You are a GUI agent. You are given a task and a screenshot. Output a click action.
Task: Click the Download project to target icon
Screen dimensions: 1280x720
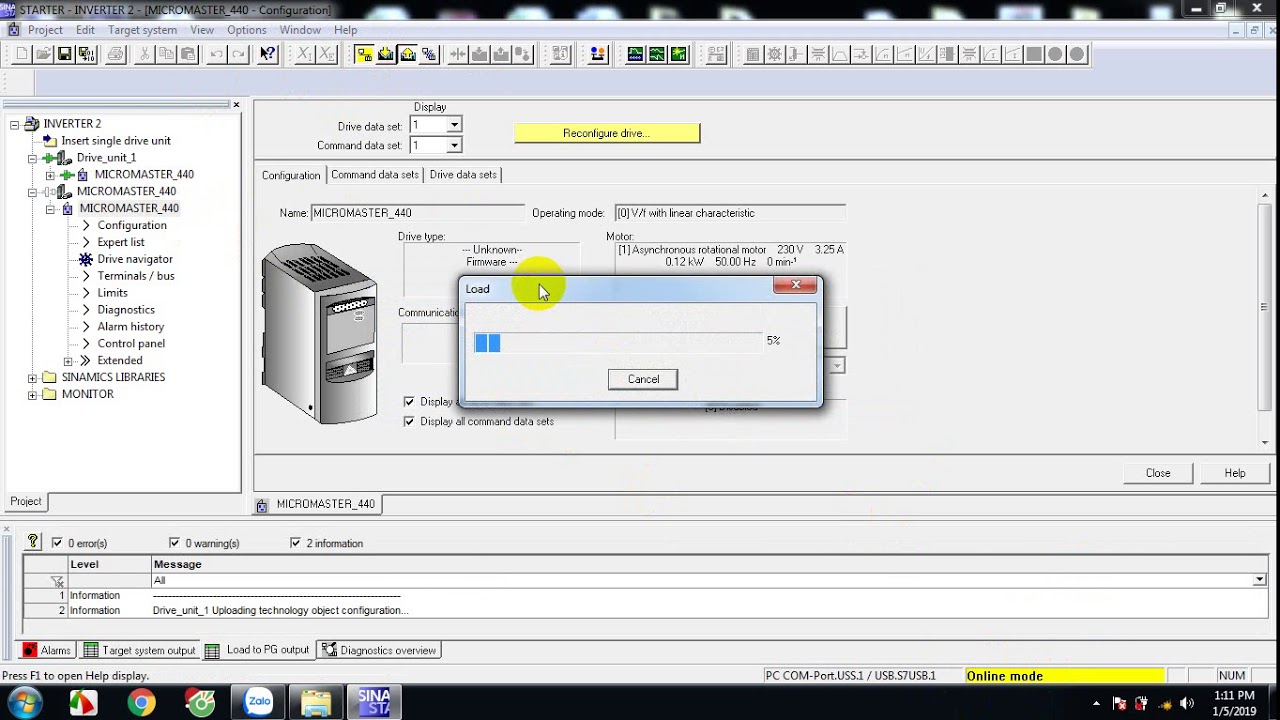tap(386, 54)
